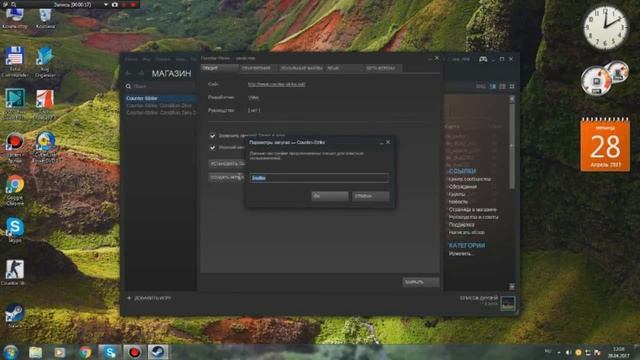
Task: Click the Создать ярлык button
Action: (227, 178)
